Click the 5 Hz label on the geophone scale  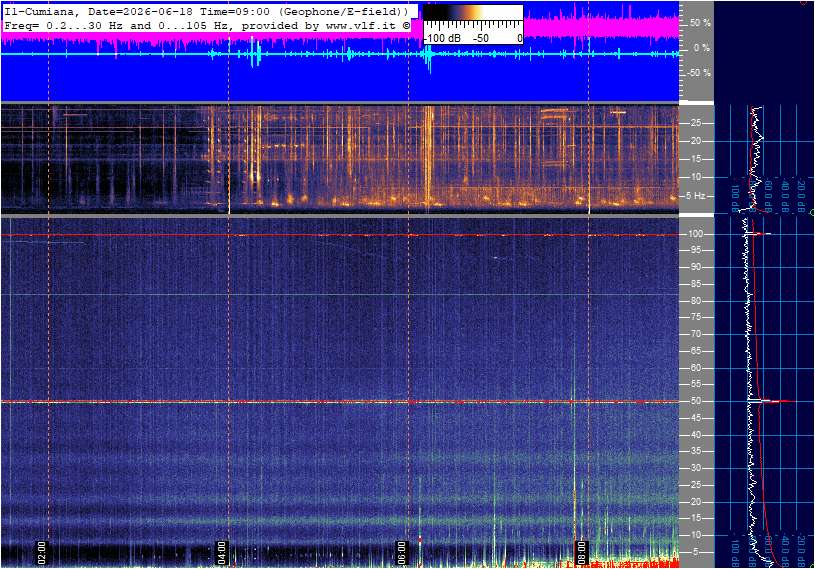coord(695,196)
